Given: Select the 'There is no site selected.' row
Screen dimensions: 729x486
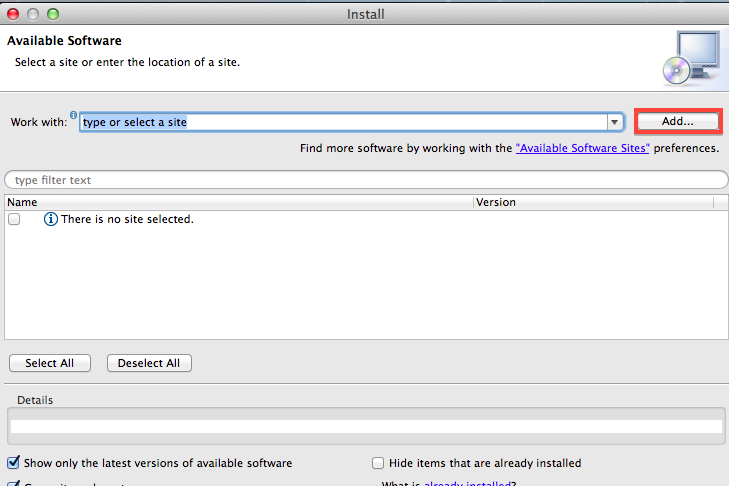Looking at the screenshot, I should pos(366,219).
